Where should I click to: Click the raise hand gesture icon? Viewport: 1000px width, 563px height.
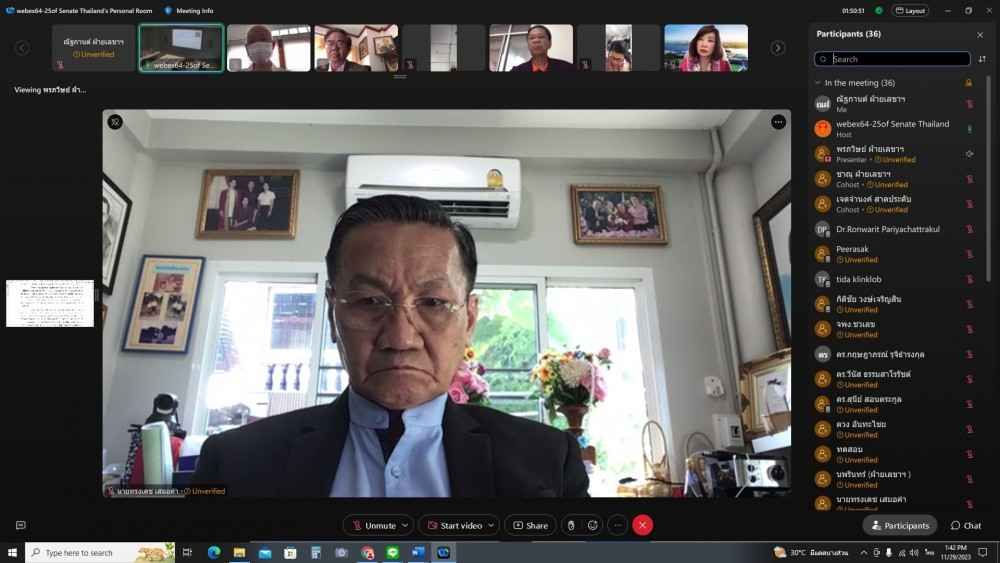pyautogui.click(x=570, y=525)
